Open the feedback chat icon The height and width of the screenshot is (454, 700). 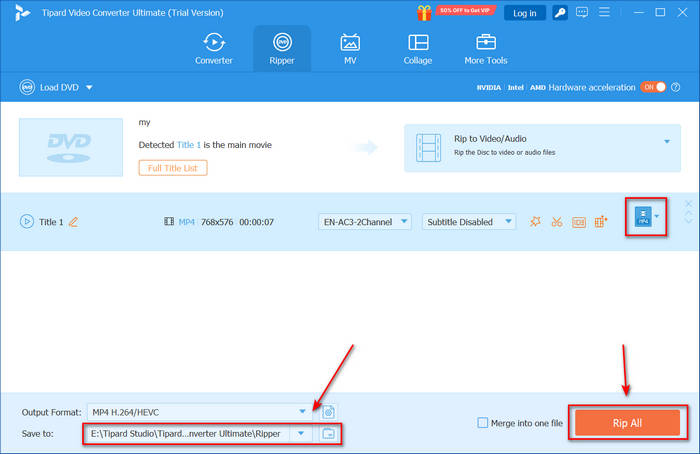582,12
